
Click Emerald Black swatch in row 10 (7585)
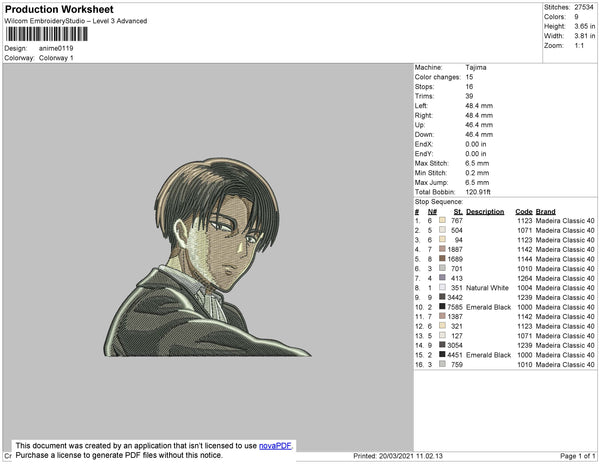tap(442, 306)
